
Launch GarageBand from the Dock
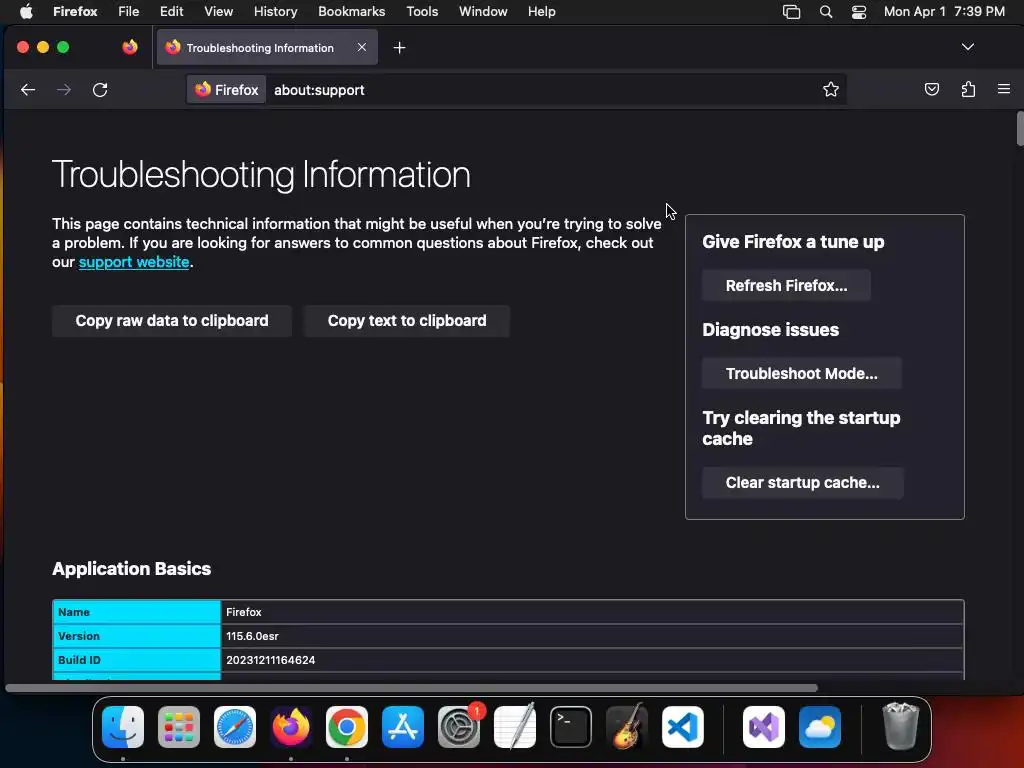coord(627,727)
